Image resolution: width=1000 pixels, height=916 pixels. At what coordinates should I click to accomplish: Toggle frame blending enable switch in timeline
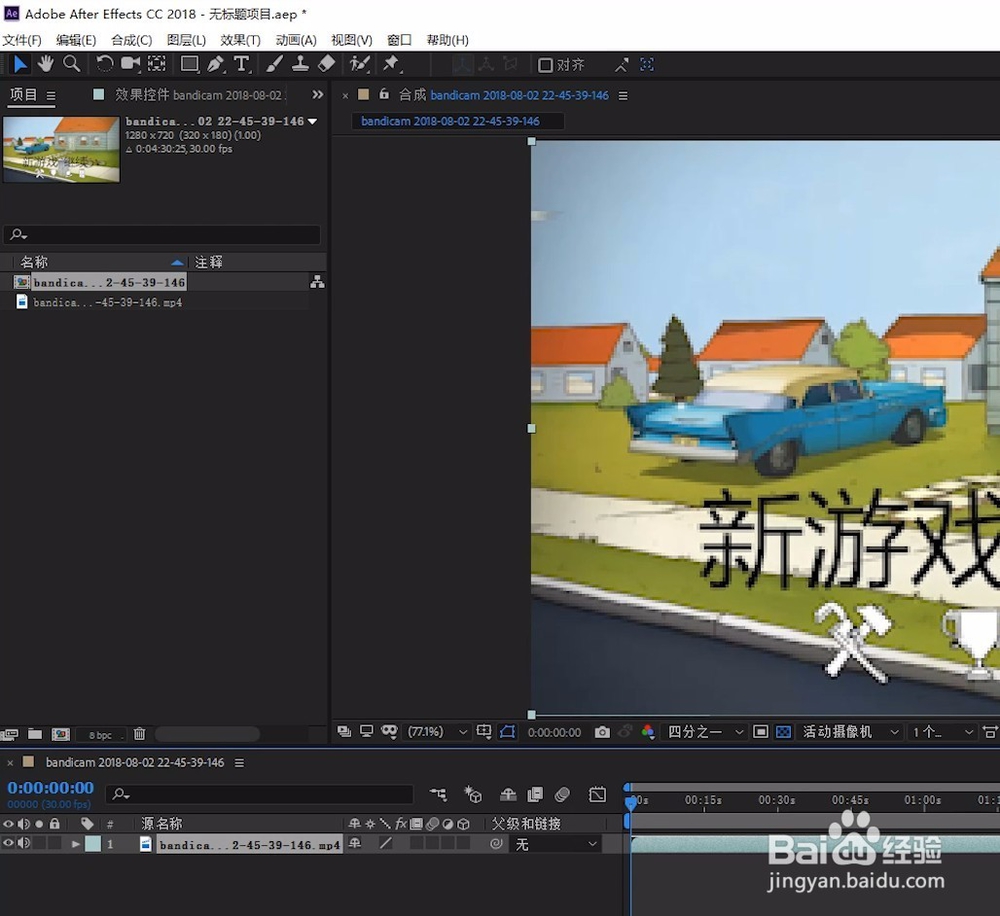[535, 794]
